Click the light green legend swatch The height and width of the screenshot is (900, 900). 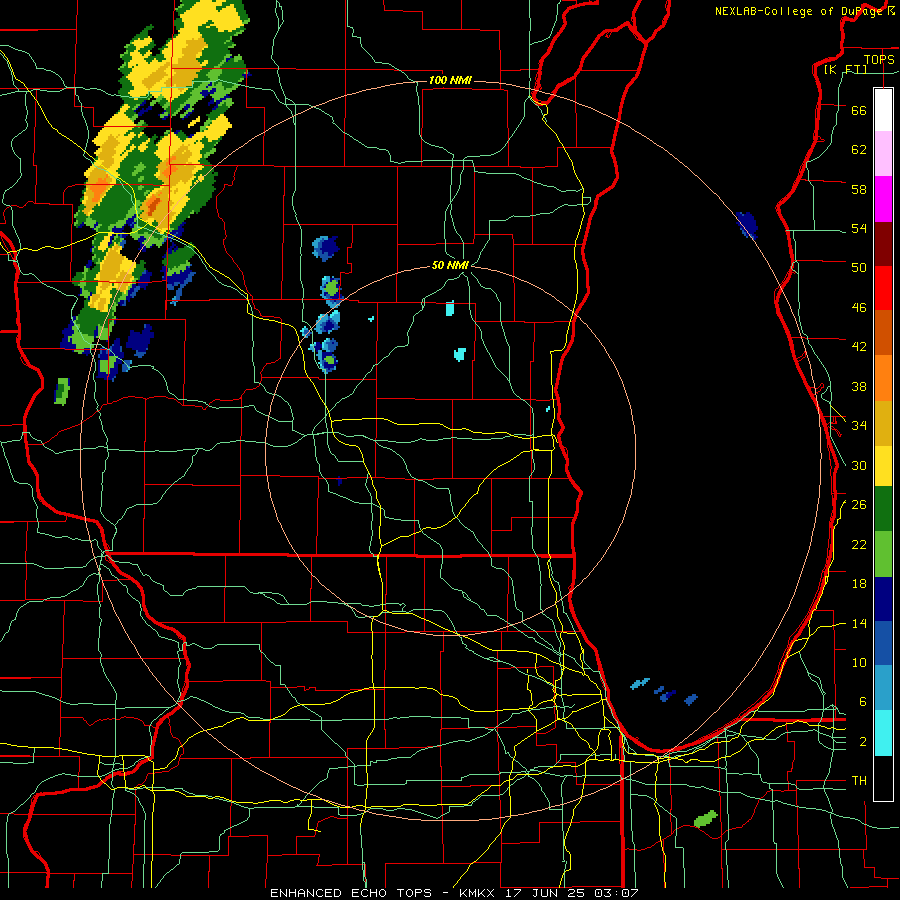pyautogui.click(x=883, y=554)
